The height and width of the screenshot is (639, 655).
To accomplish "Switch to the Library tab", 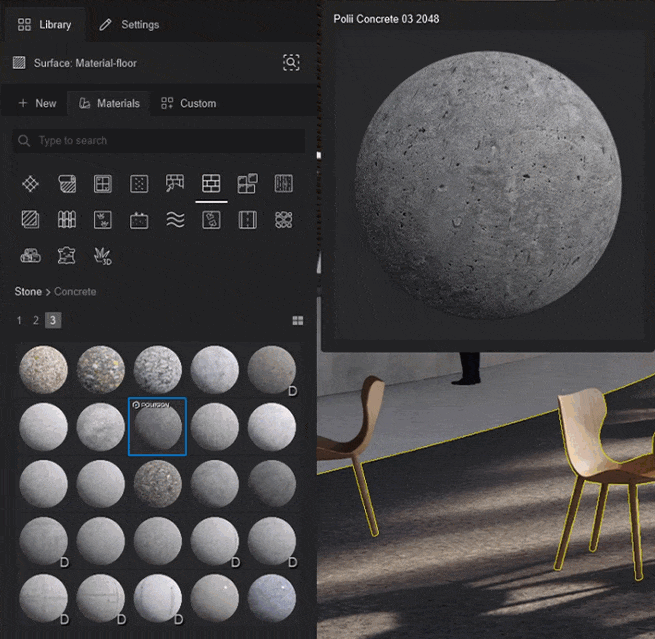I will [x=45, y=24].
